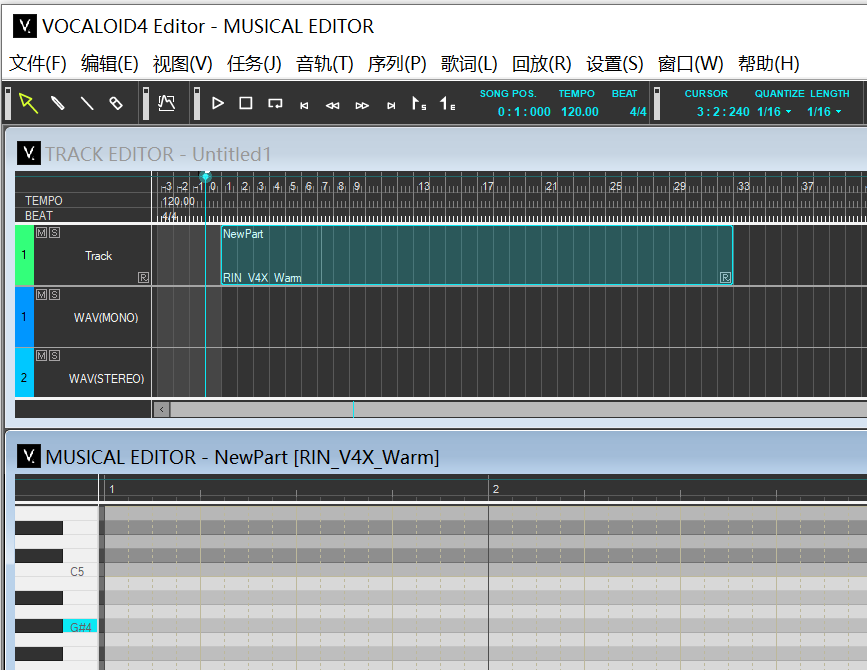Toggle the grid automation tool icon

(166, 103)
